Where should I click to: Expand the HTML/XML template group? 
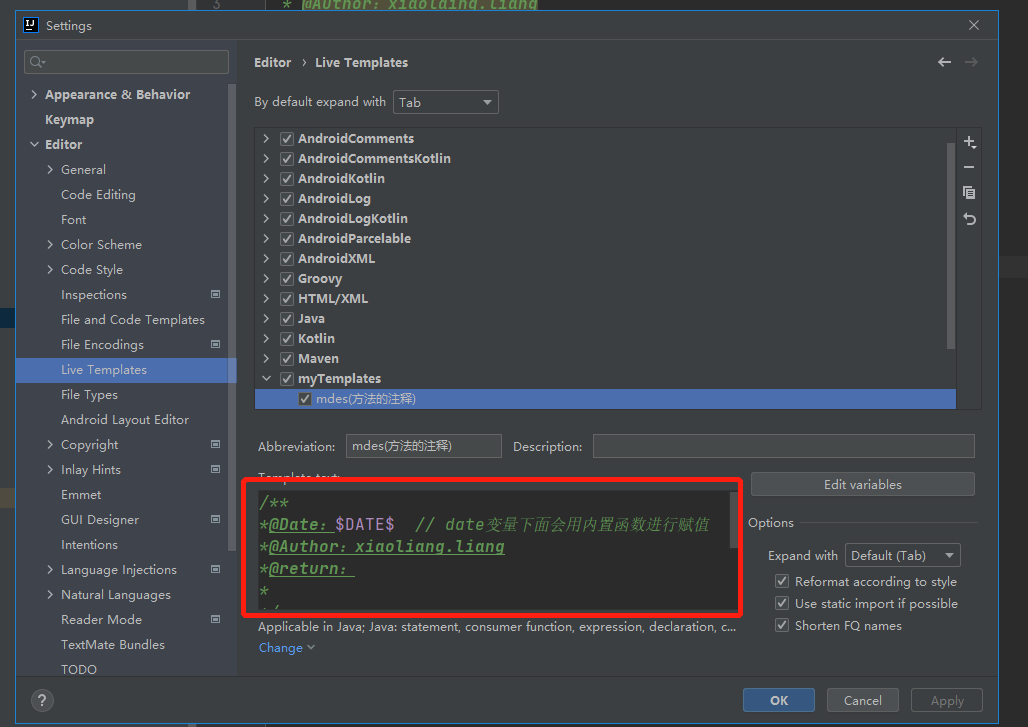266,299
